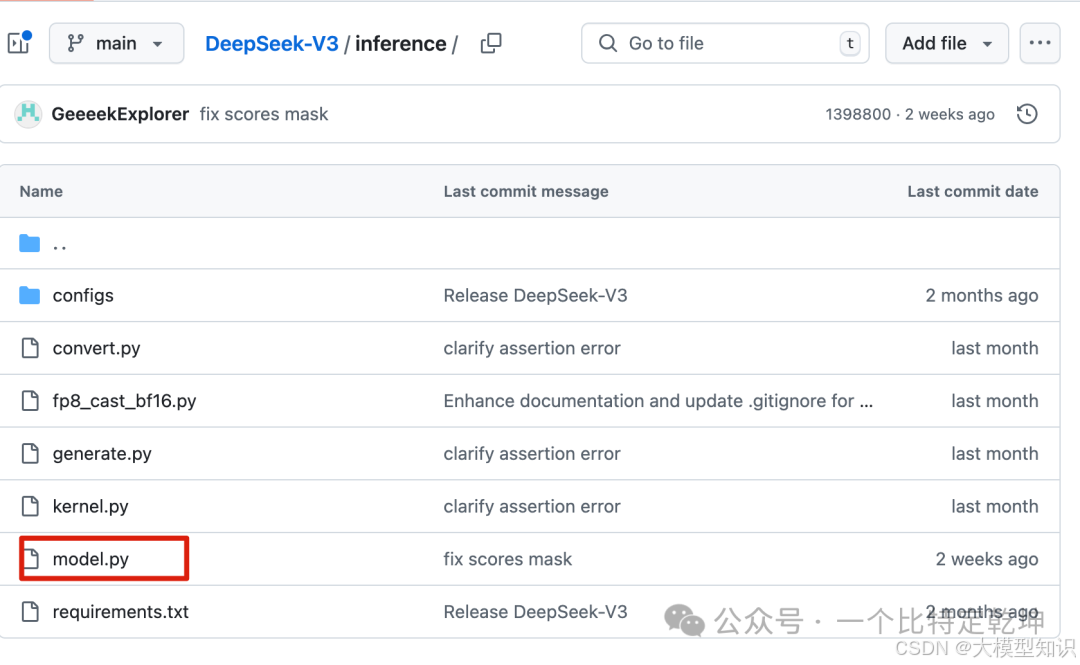Open requirements.txt 'Release DeepSeek-V3' commit message
This screenshot has width=1080, height=665.
click(535, 612)
